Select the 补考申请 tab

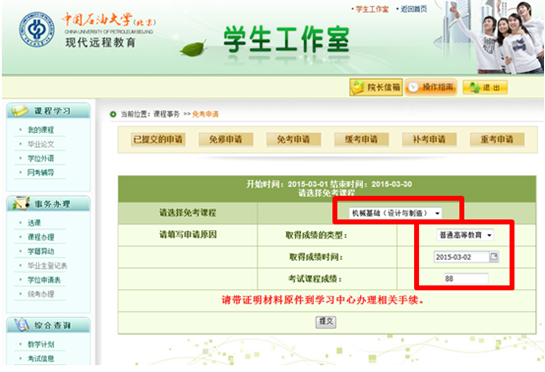coord(429,139)
